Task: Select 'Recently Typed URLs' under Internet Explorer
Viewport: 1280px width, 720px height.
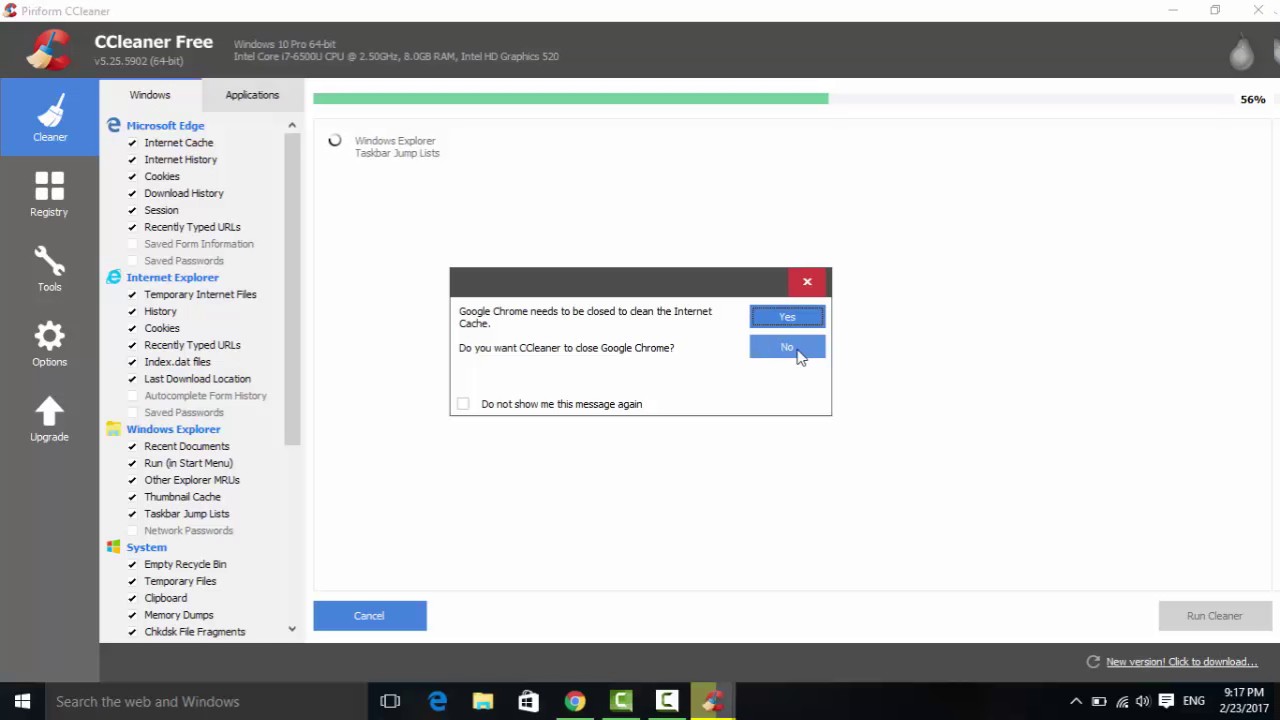Action: [x=192, y=345]
